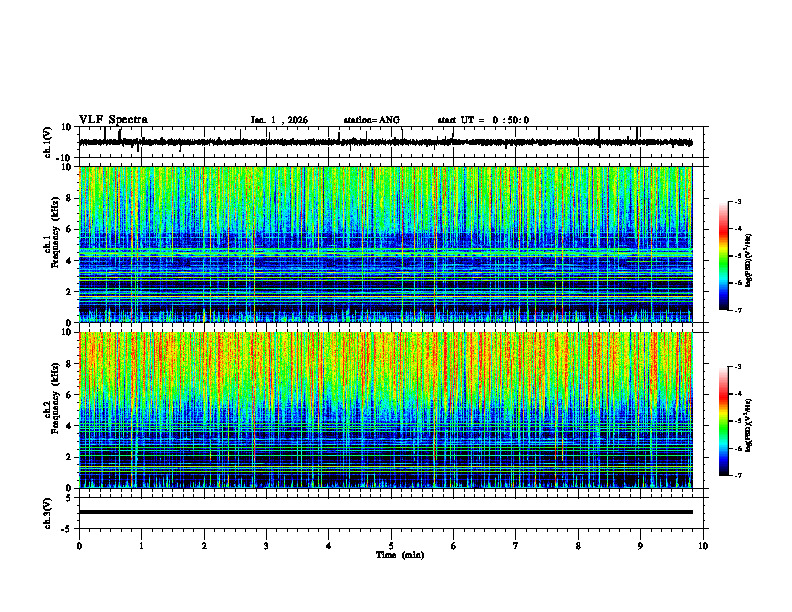Image resolution: width=792 pixels, height=612 pixels.
Task: Click tick label "5" on the Time axis
Action: (x=391, y=546)
